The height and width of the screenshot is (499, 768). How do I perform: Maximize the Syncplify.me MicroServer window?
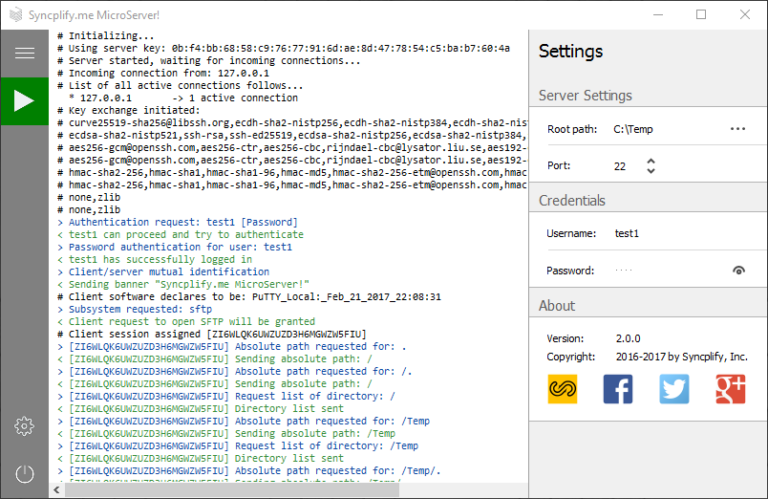[x=701, y=14]
